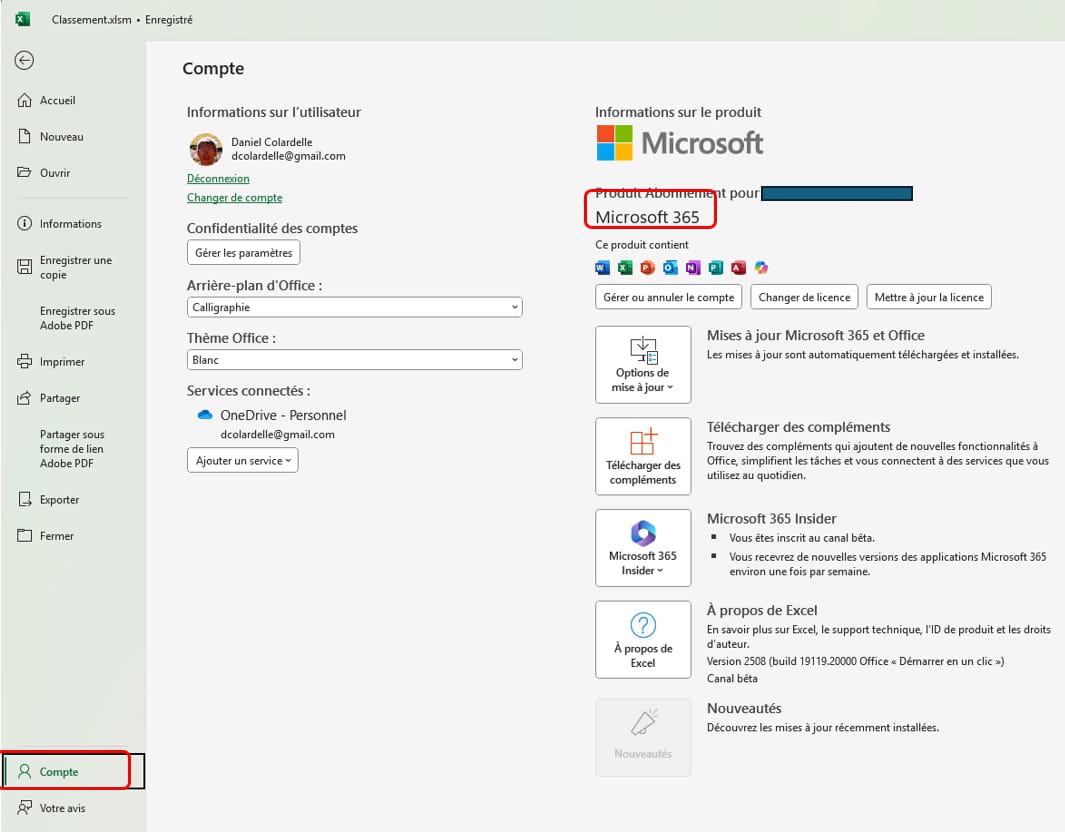Screen dimensions: 1065x832
Task: Click the Outlook app icon
Action: click(670, 268)
